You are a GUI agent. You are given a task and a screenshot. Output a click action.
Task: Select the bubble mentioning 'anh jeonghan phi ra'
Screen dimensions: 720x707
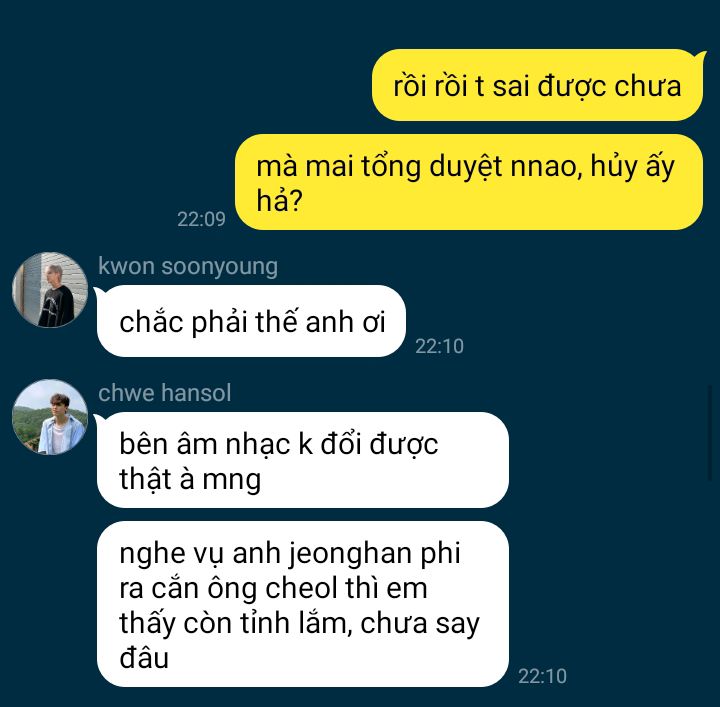[303, 604]
